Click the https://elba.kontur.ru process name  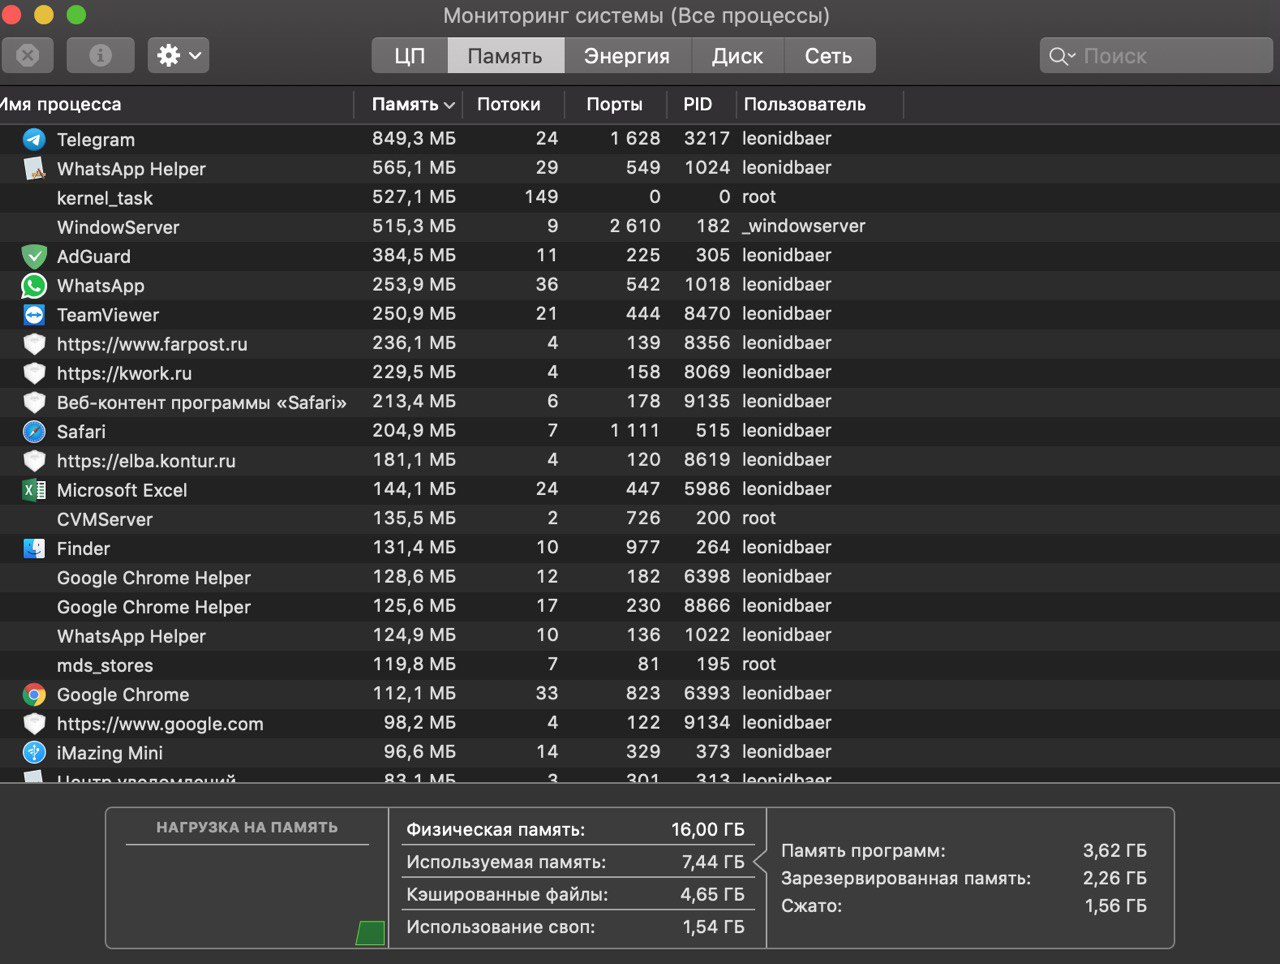click(146, 461)
